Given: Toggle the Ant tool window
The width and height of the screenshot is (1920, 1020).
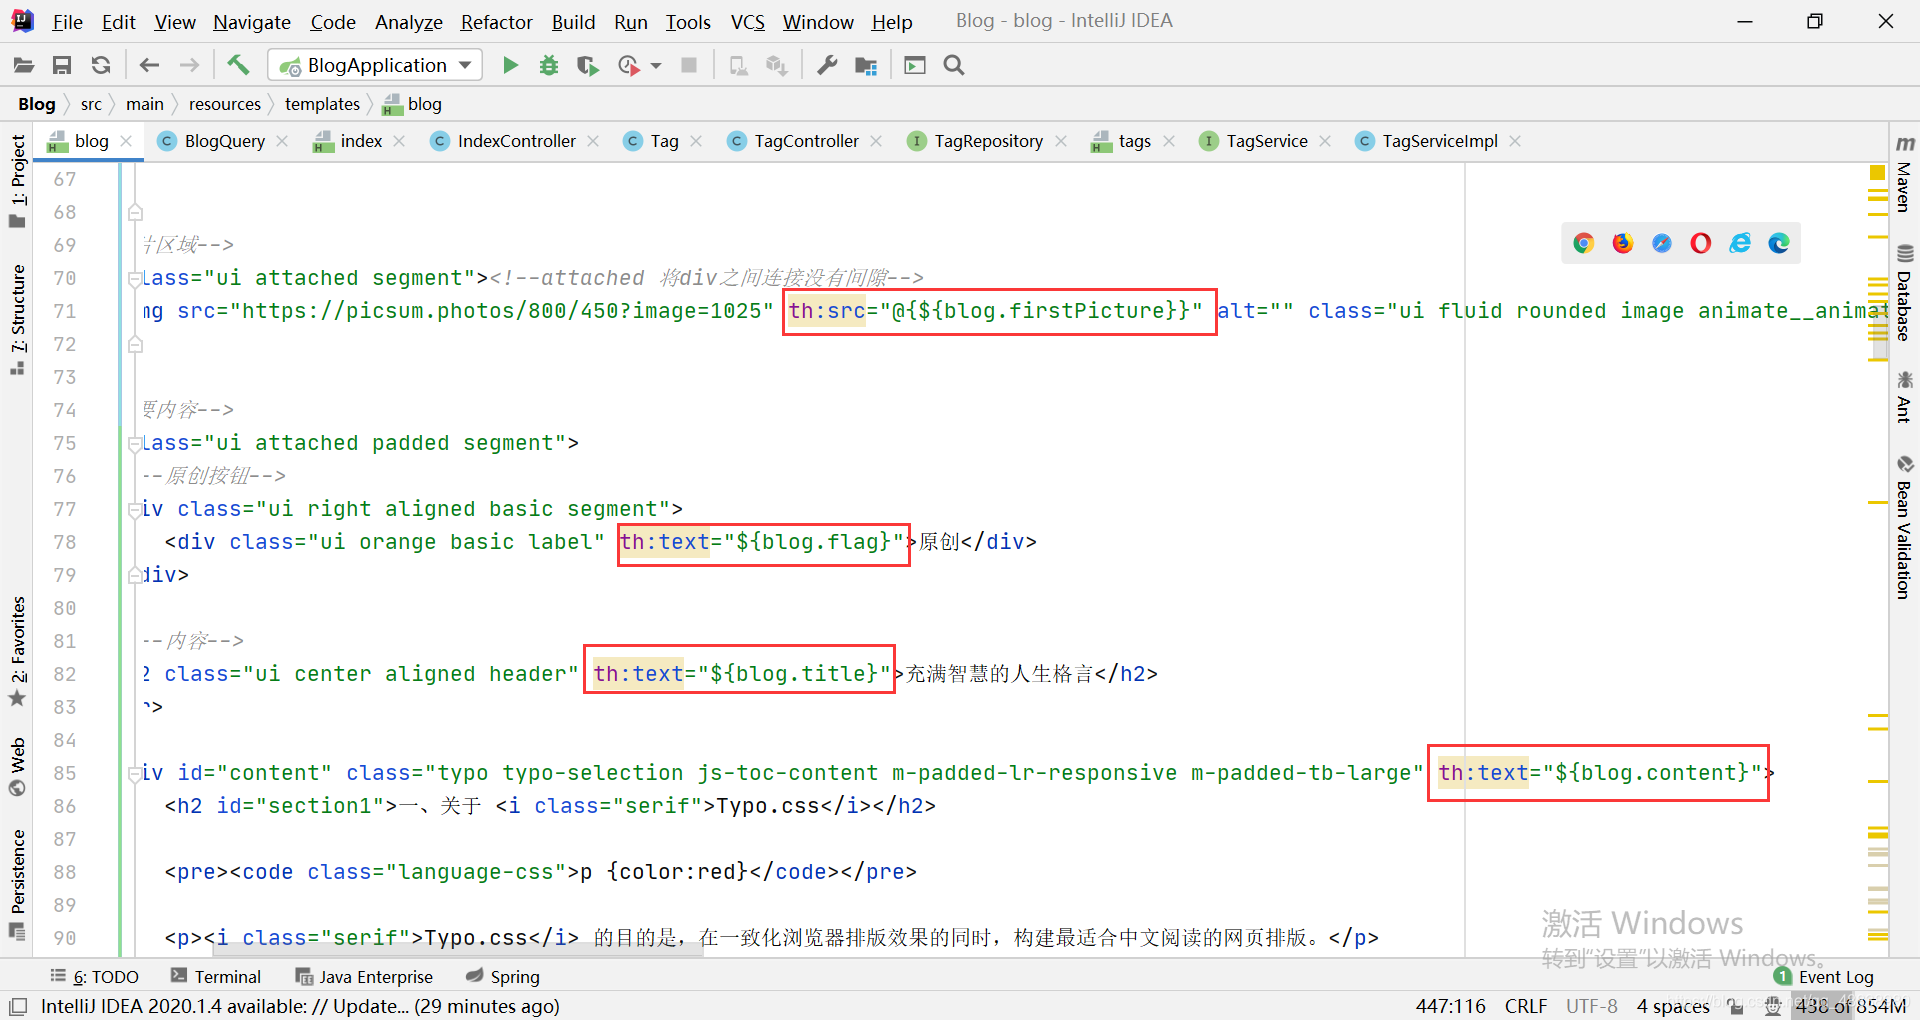Looking at the screenshot, I should (1904, 397).
